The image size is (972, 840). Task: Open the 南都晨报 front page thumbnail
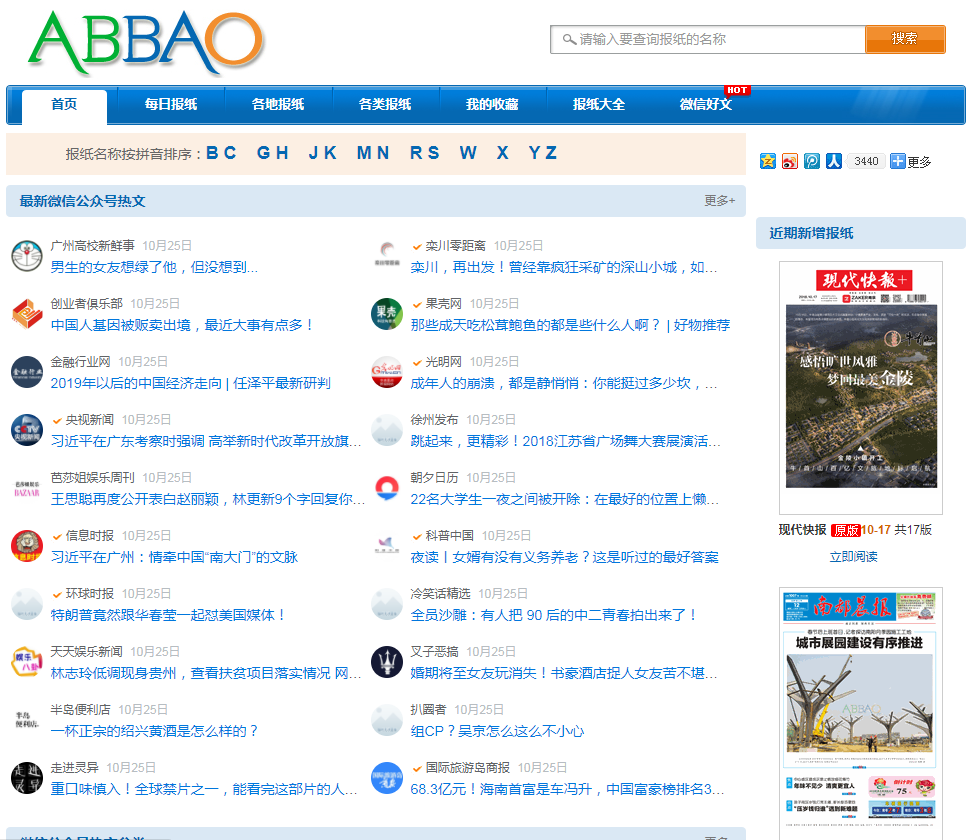861,713
